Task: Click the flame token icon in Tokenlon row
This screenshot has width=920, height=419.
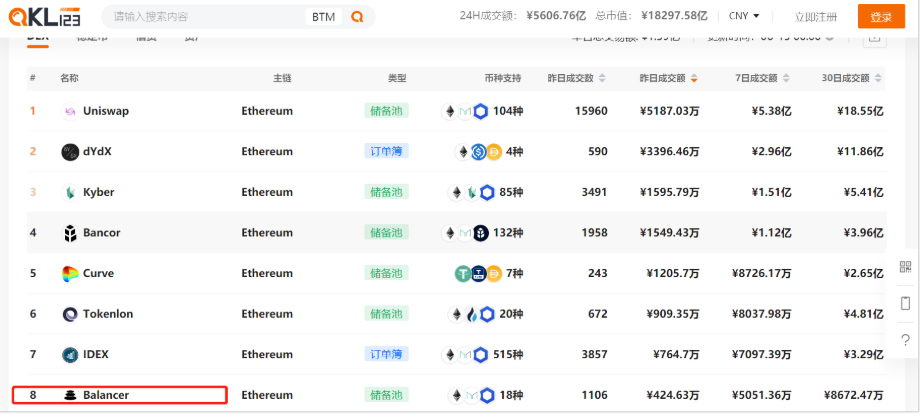Action: coord(472,315)
